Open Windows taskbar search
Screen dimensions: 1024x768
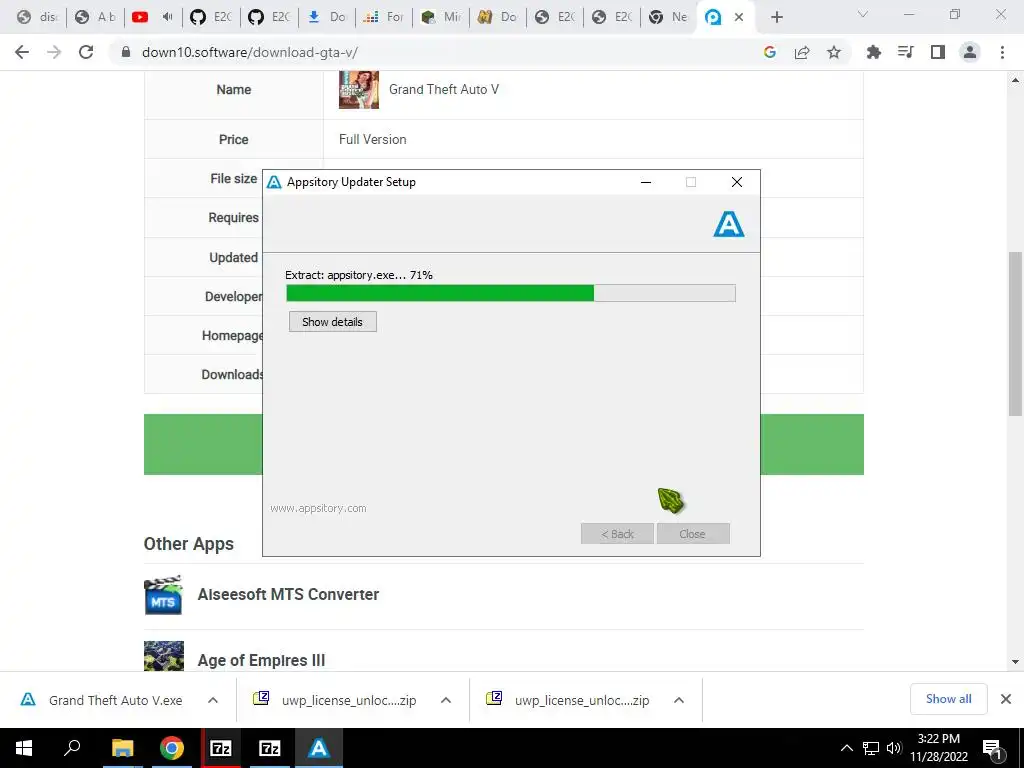click(x=72, y=748)
